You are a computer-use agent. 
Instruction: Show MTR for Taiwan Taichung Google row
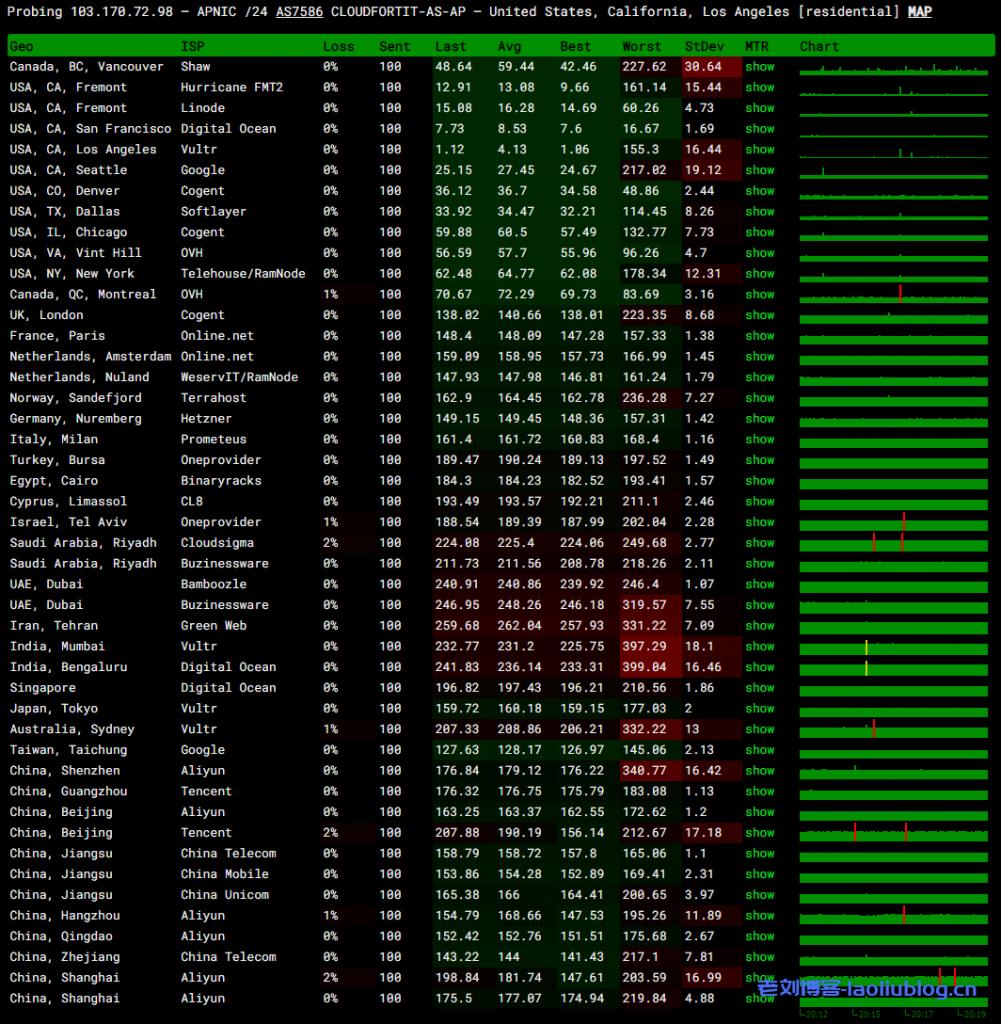[x=759, y=750]
